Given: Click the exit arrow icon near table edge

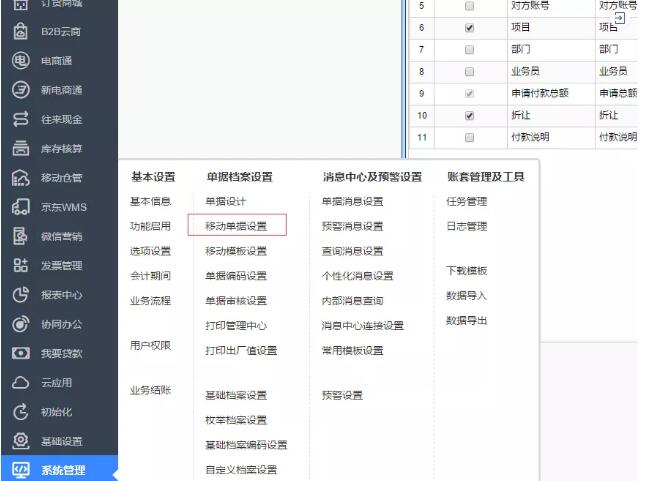Looking at the screenshot, I should pos(620,18).
